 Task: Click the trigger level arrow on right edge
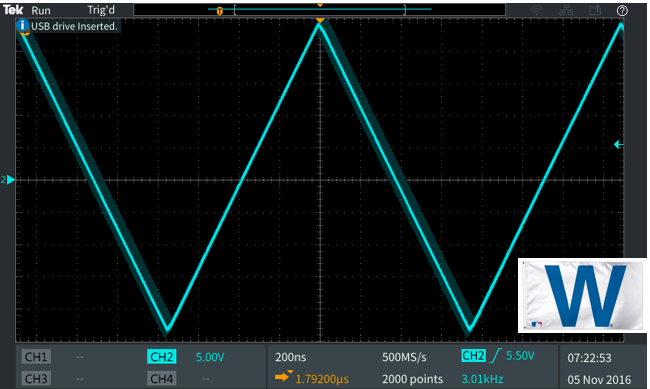[x=618, y=144]
